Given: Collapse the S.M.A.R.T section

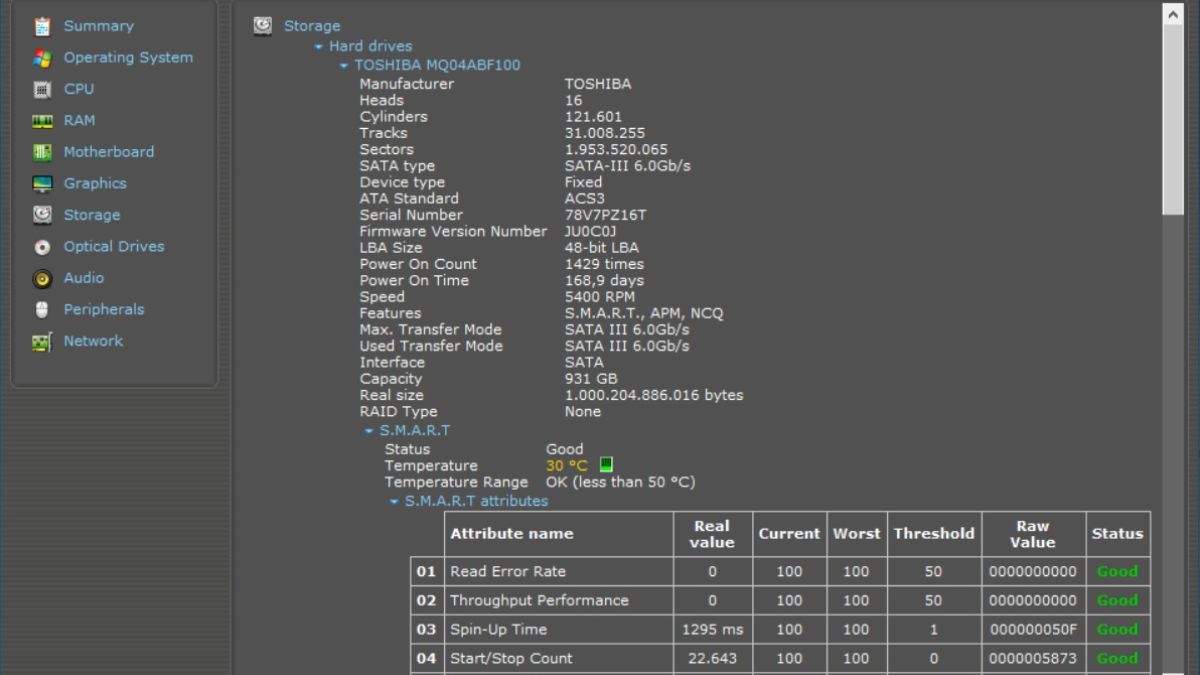Looking at the screenshot, I should (x=369, y=431).
